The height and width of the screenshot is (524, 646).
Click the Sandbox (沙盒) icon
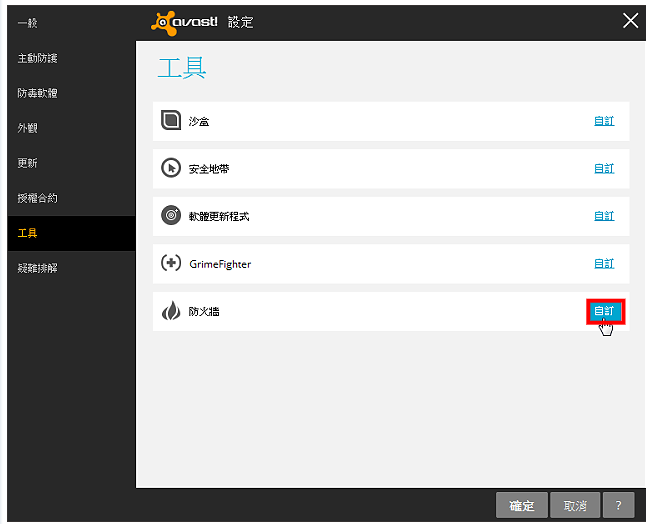coord(171,120)
